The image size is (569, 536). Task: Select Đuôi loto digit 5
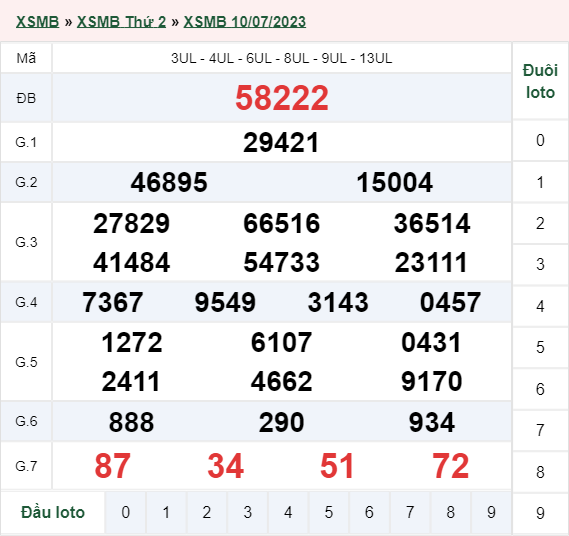point(540,347)
